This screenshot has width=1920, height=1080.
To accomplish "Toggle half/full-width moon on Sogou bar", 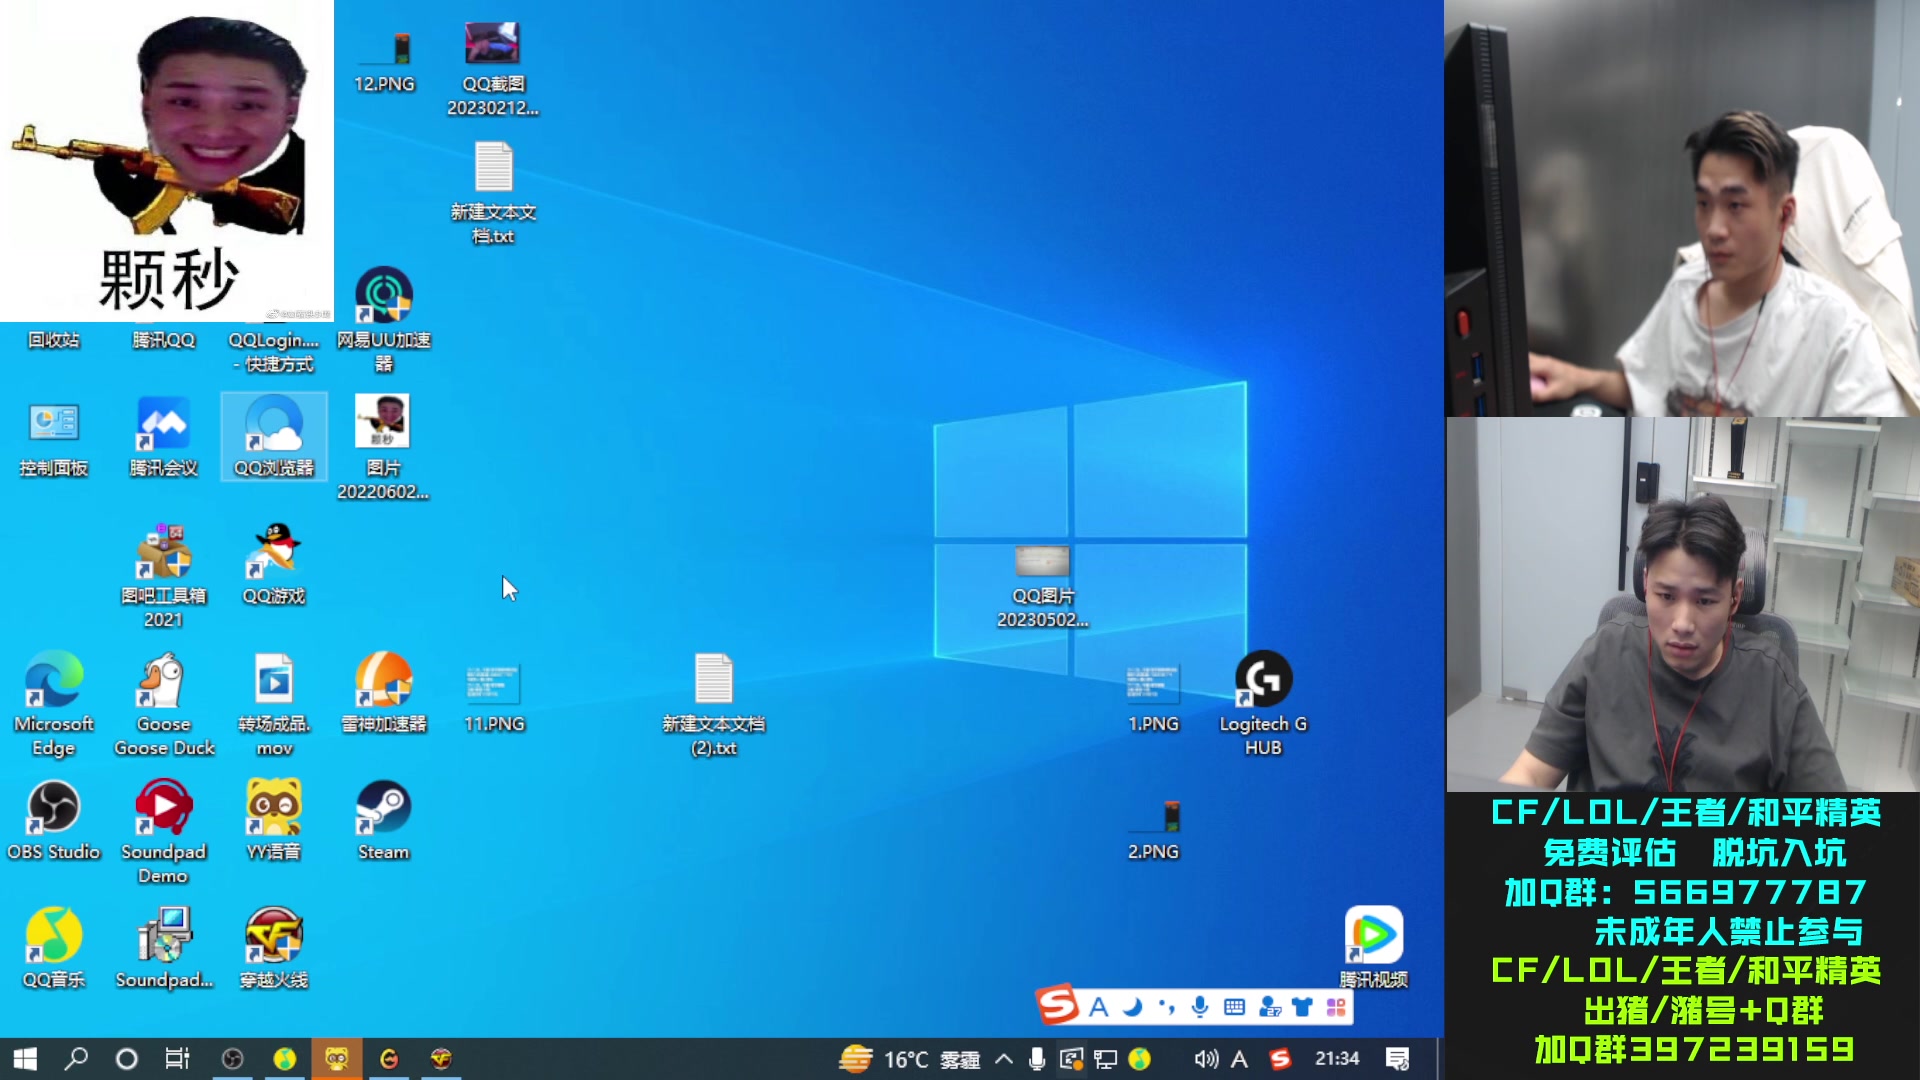I will (1132, 1007).
